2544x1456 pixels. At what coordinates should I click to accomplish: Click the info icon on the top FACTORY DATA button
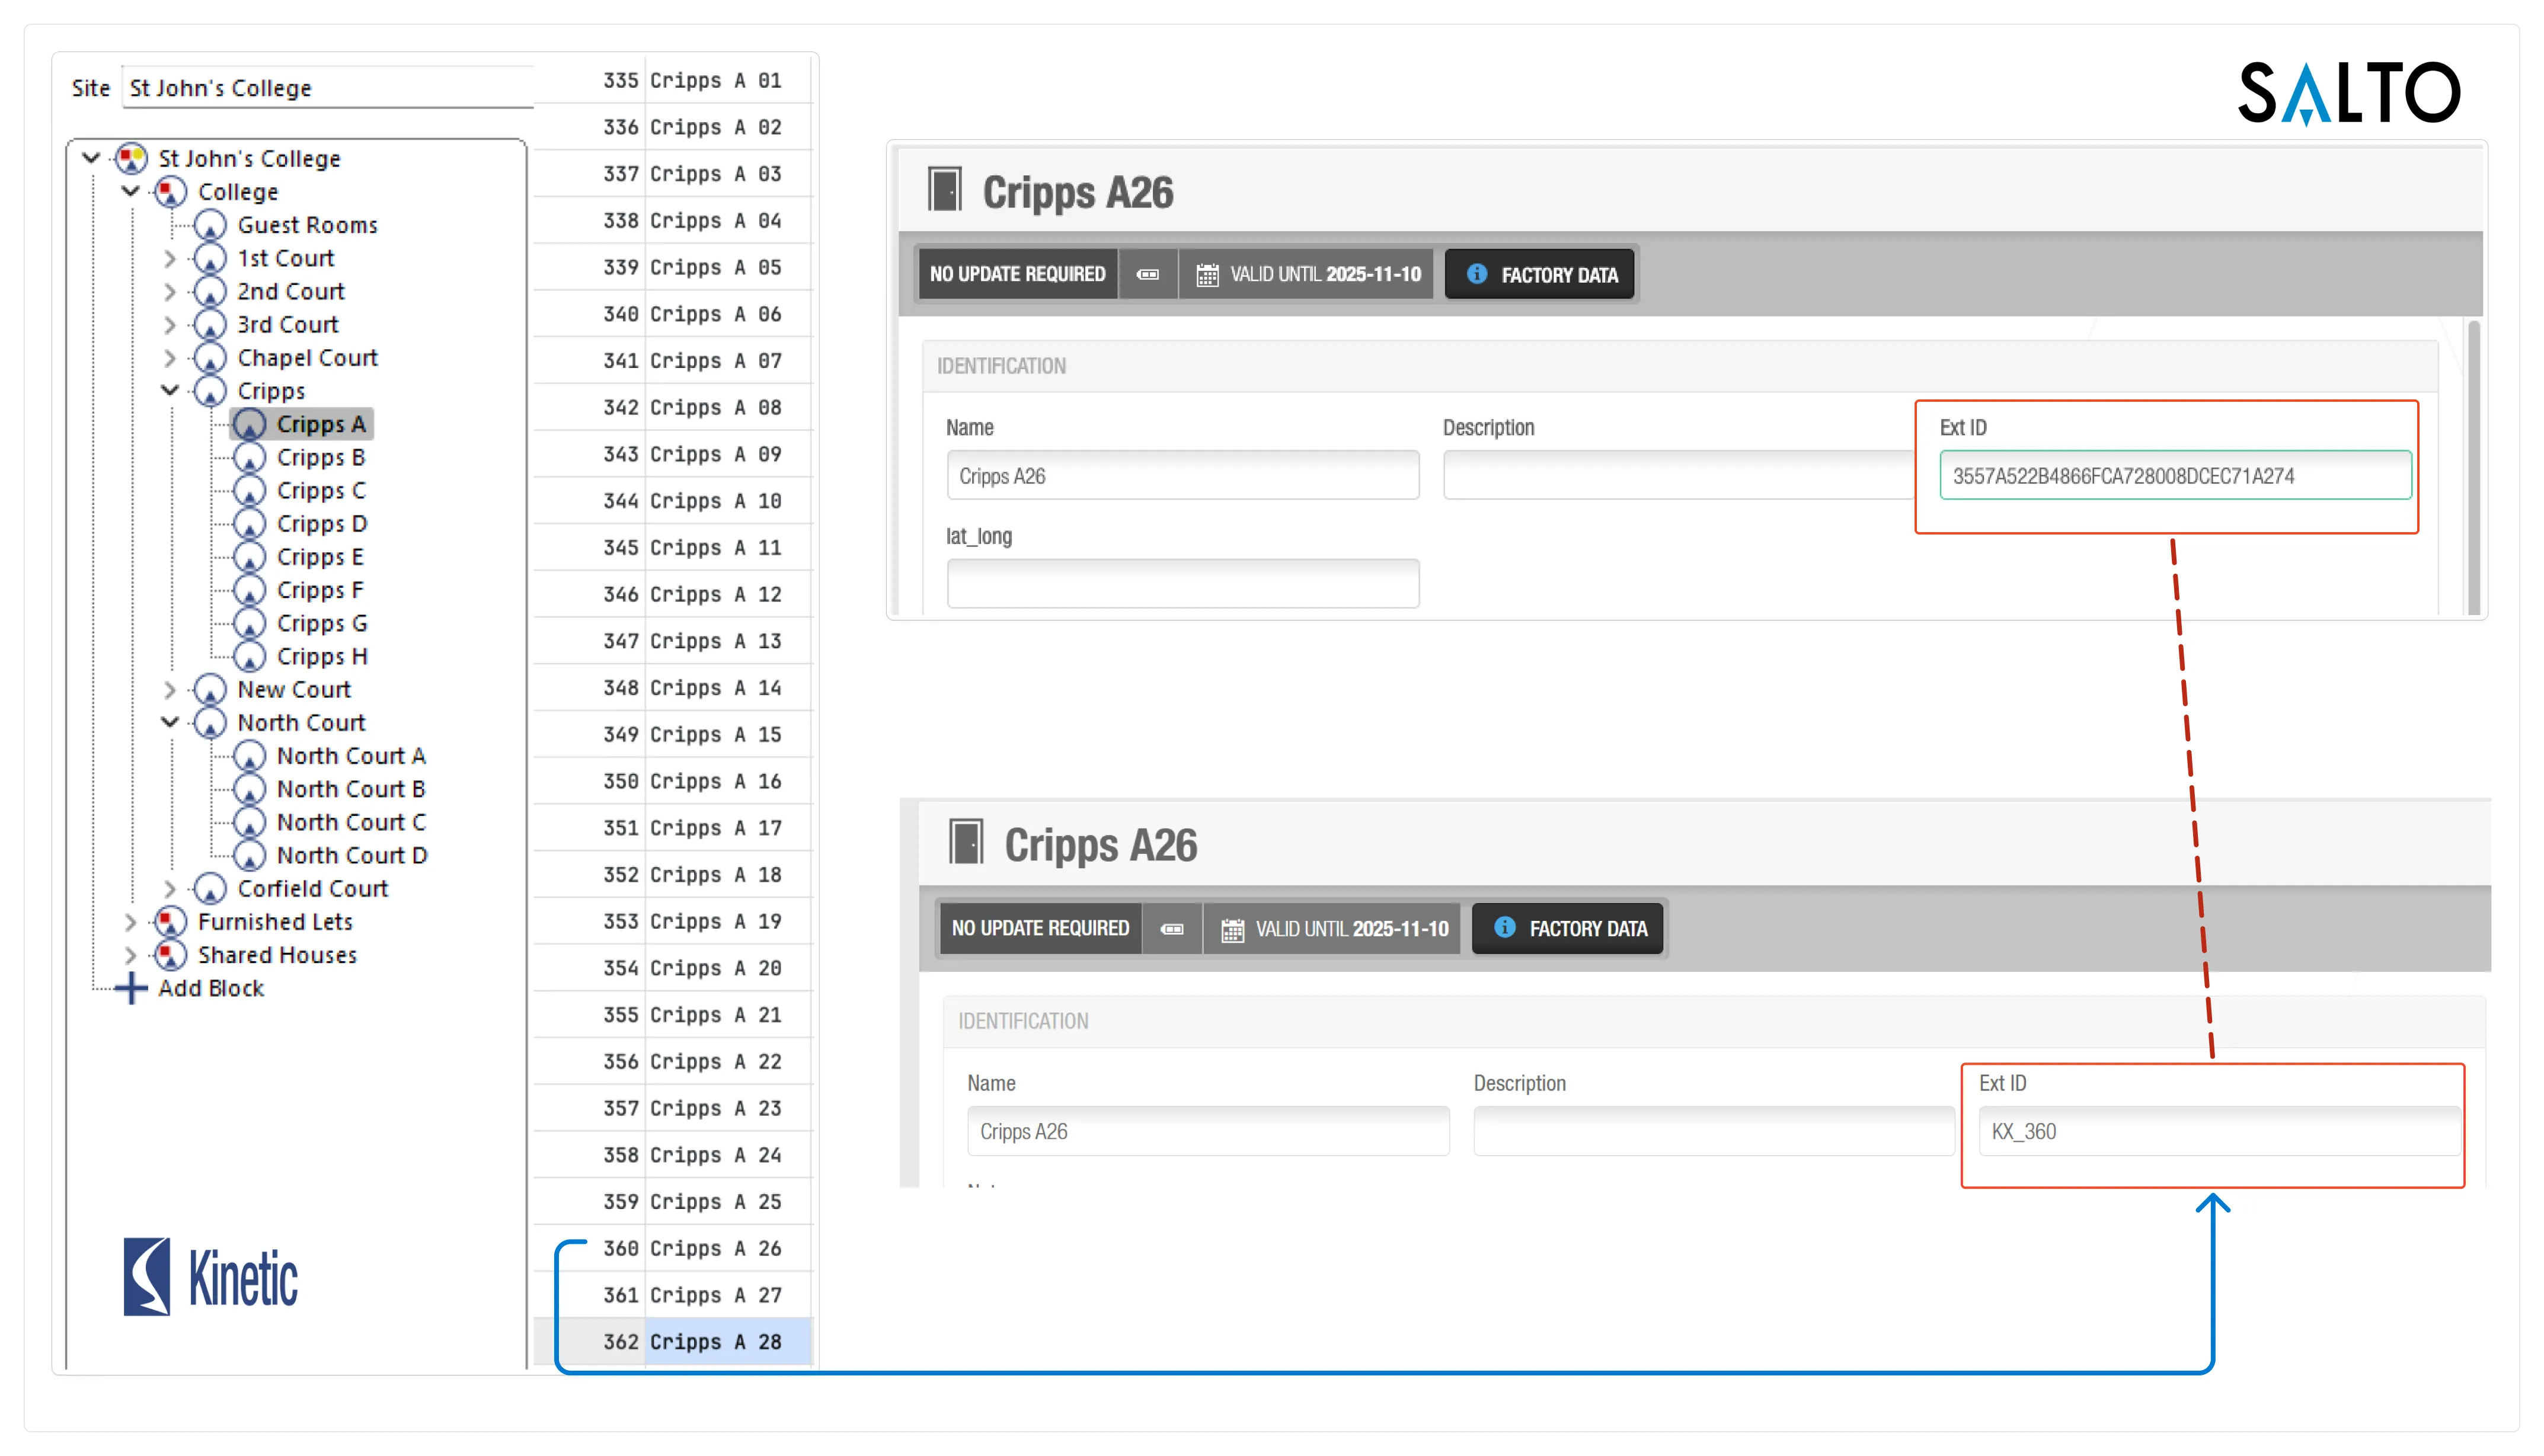pos(1477,274)
